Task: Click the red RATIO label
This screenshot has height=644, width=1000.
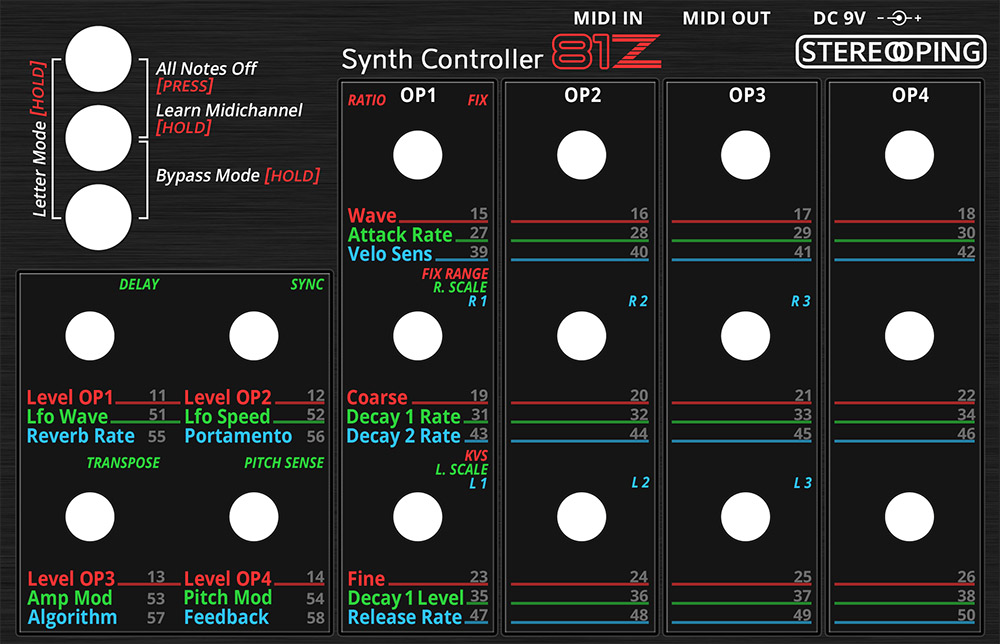Action: (x=367, y=100)
